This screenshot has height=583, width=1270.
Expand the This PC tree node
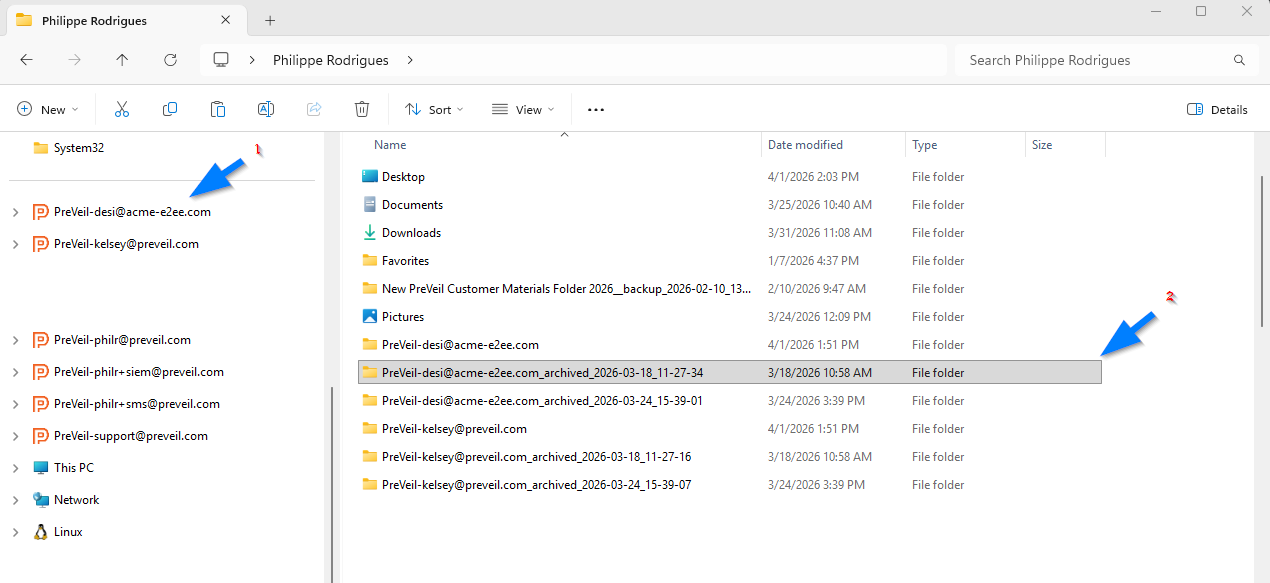point(15,468)
